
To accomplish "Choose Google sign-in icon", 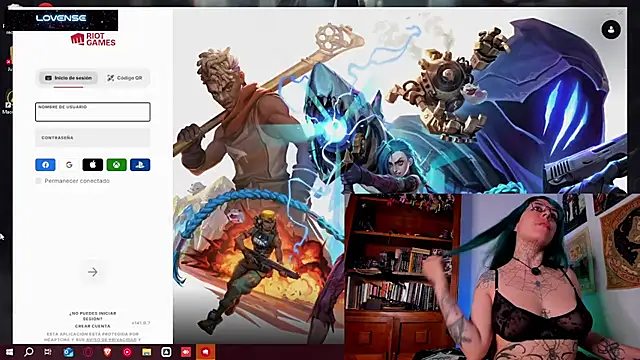I will (69, 165).
